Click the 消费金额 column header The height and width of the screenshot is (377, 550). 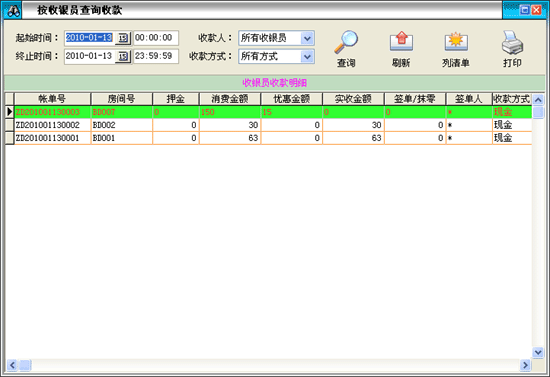[x=230, y=99]
